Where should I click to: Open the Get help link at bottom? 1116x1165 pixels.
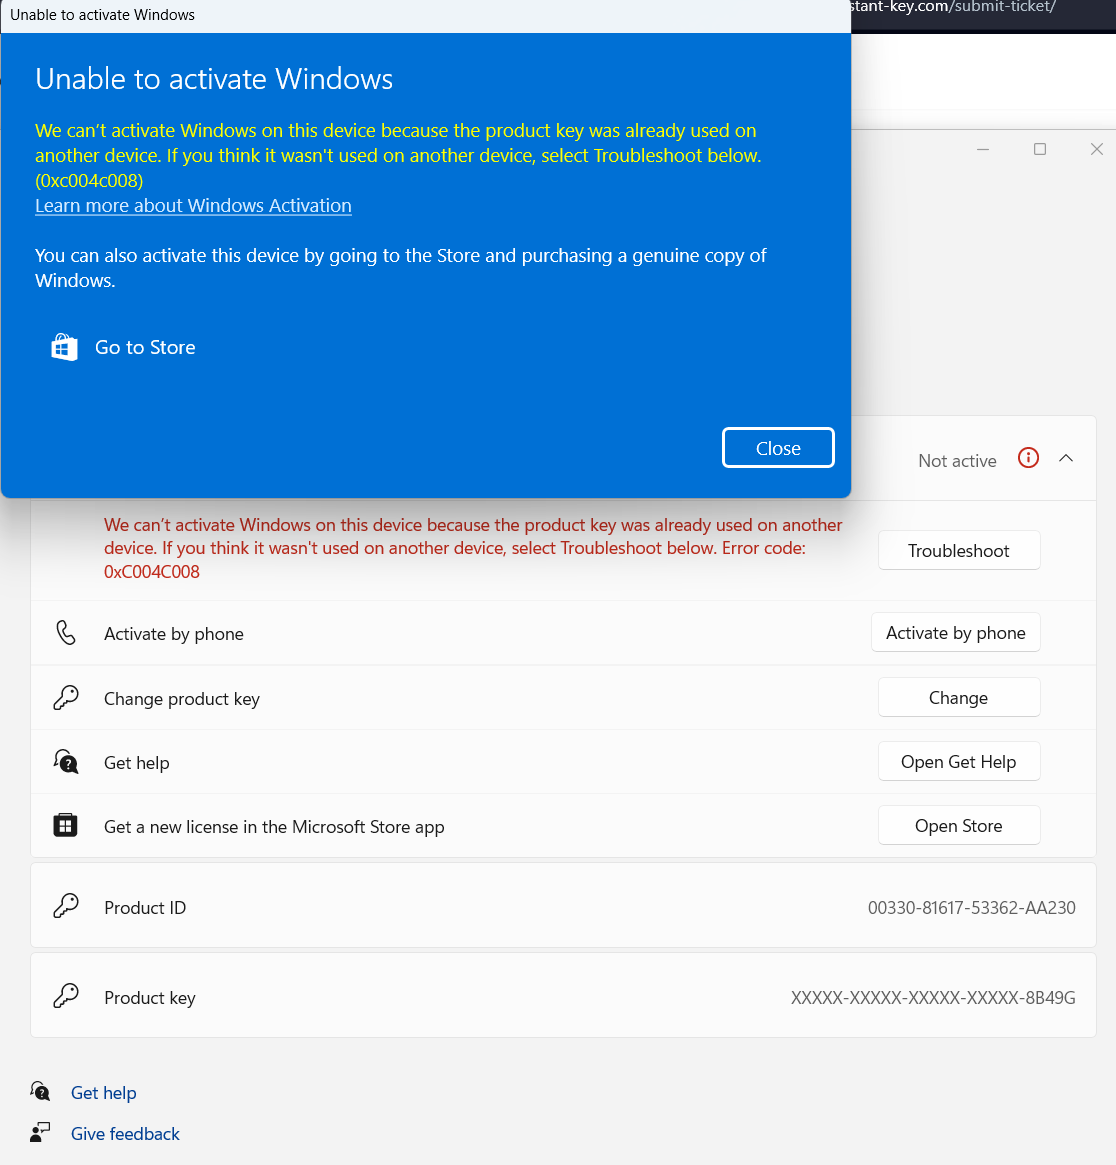tap(103, 1093)
